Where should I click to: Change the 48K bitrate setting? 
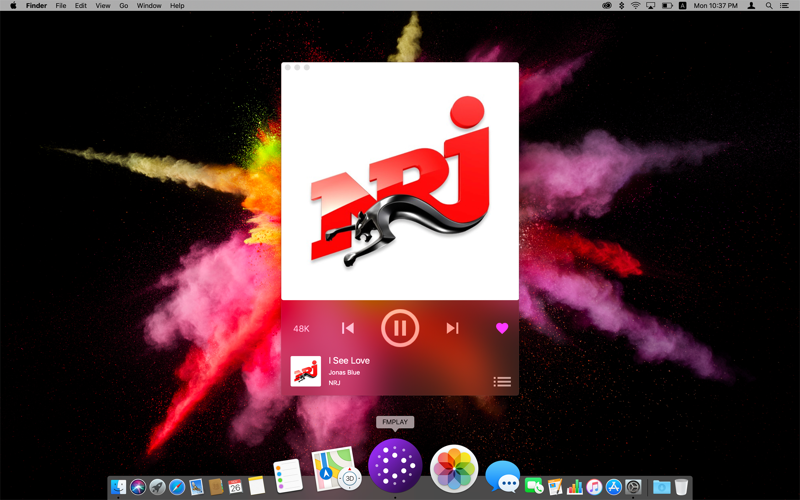pos(301,329)
